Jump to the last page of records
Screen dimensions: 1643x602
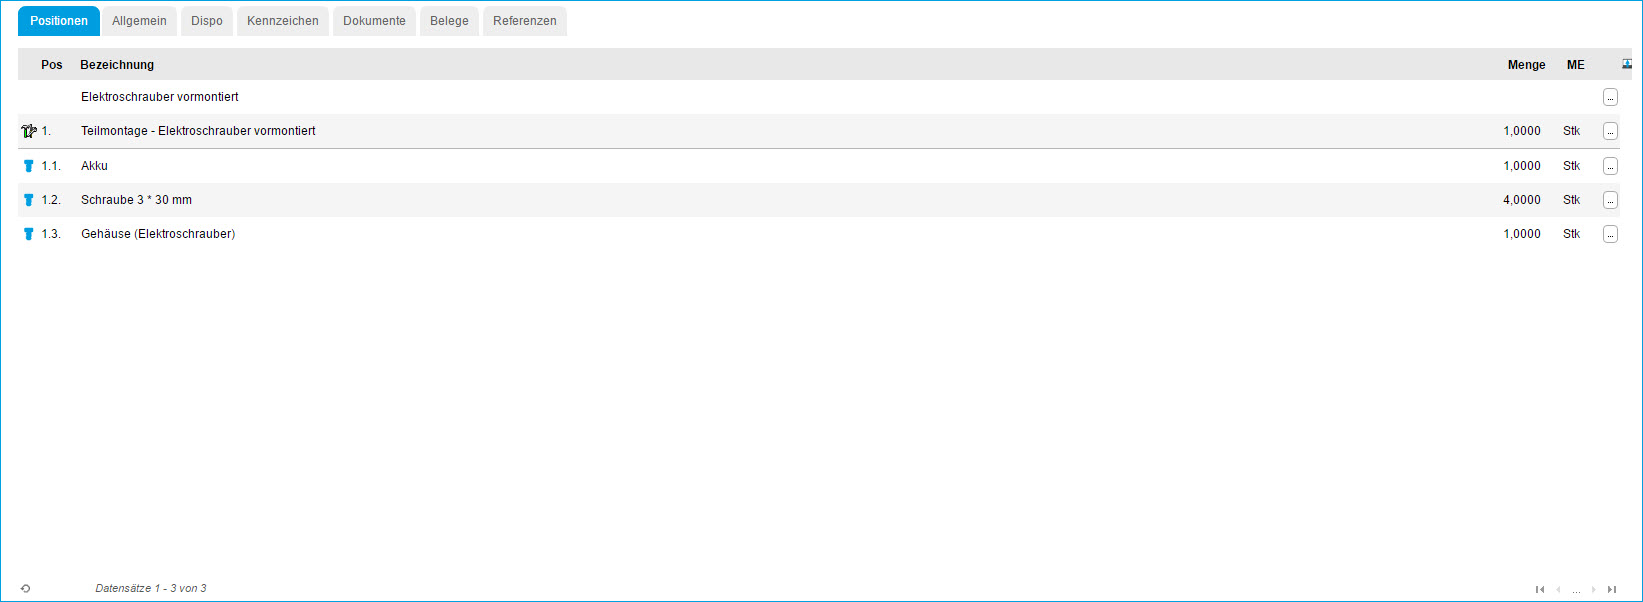pyautogui.click(x=1612, y=590)
